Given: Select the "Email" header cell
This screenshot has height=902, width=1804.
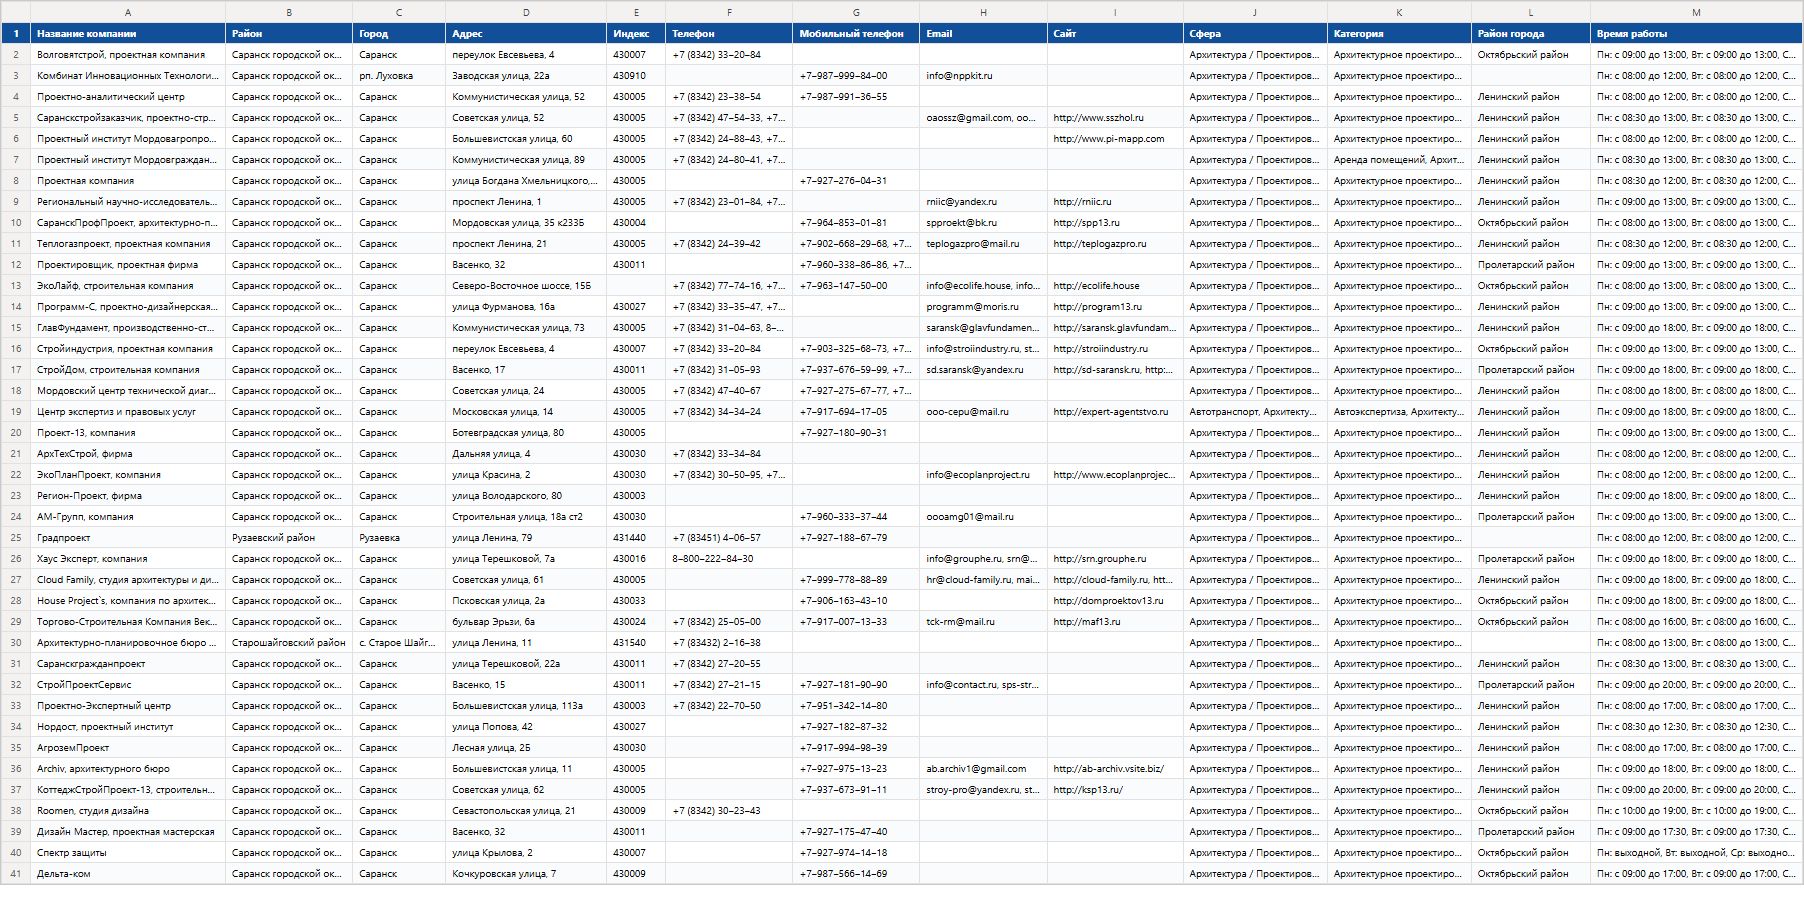Looking at the screenshot, I should (x=983, y=34).
